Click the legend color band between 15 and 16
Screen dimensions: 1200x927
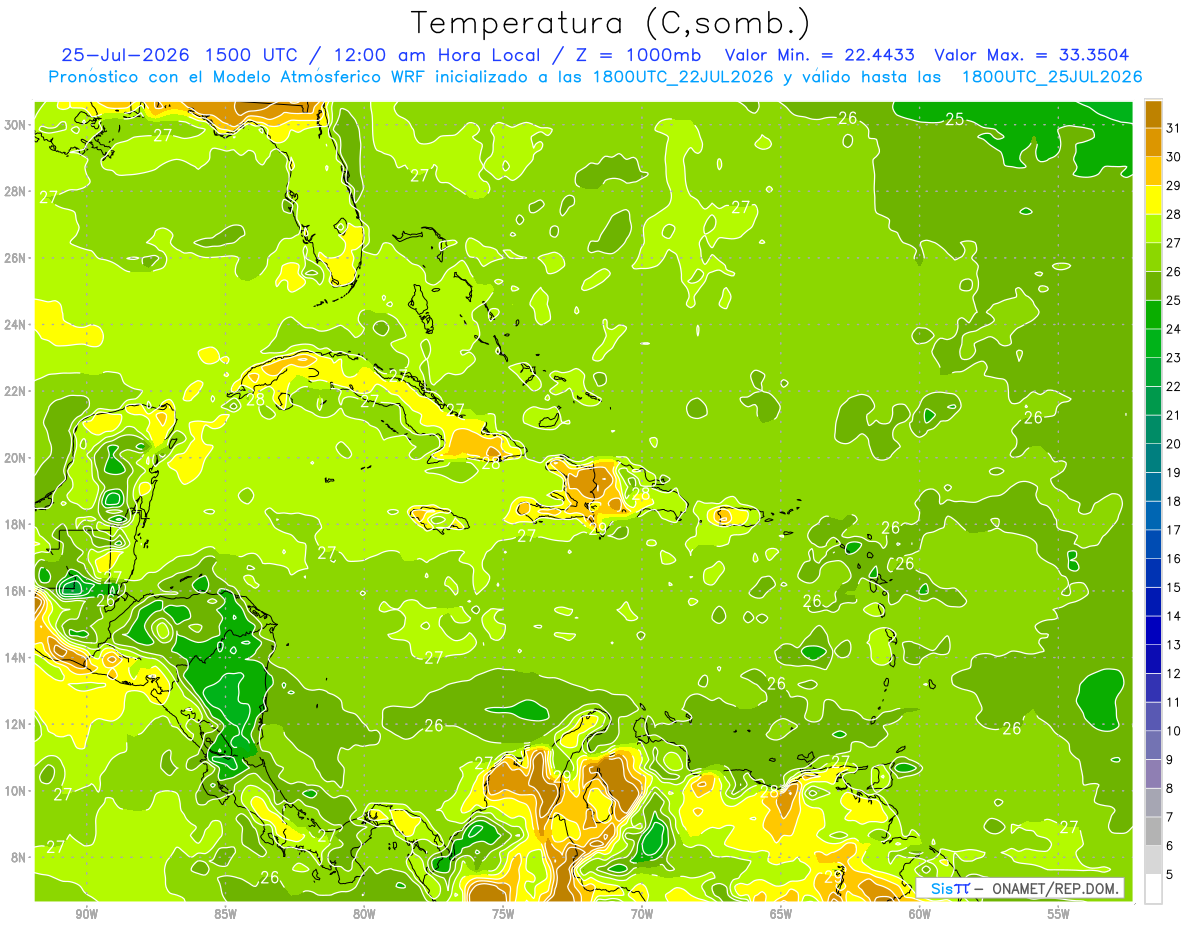pyautogui.click(x=1153, y=574)
